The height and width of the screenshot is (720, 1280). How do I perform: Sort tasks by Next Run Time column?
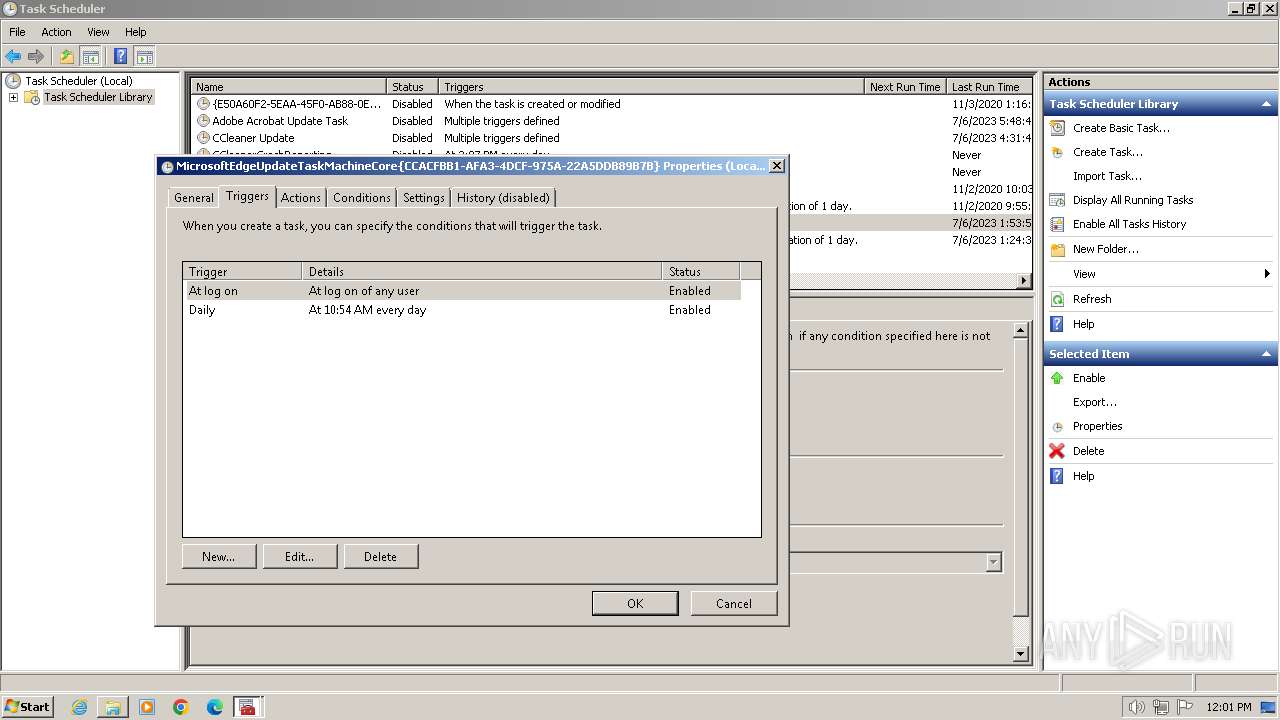[x=905, y=87]
